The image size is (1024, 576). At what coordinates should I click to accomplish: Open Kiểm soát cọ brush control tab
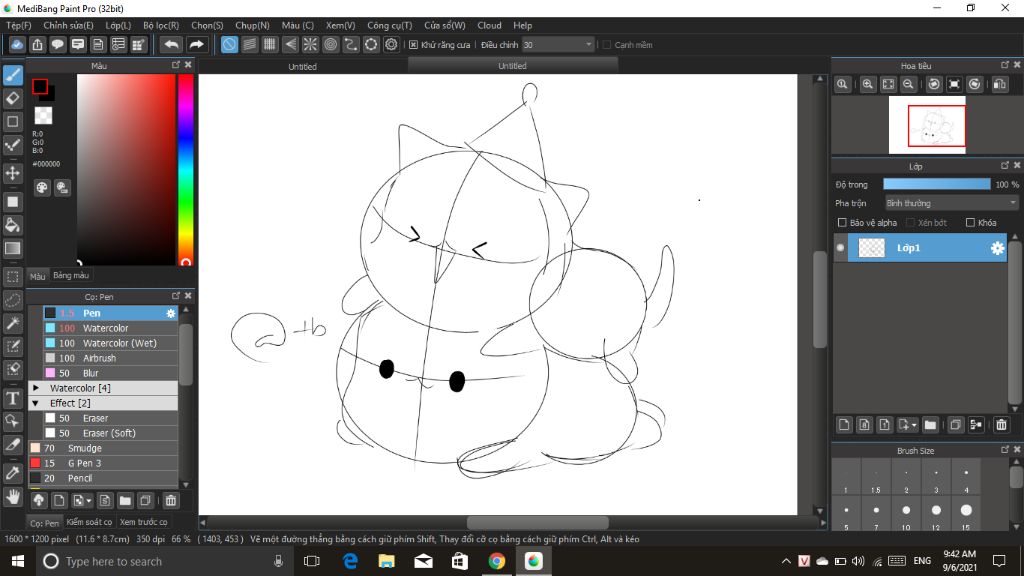click(89, 522)
